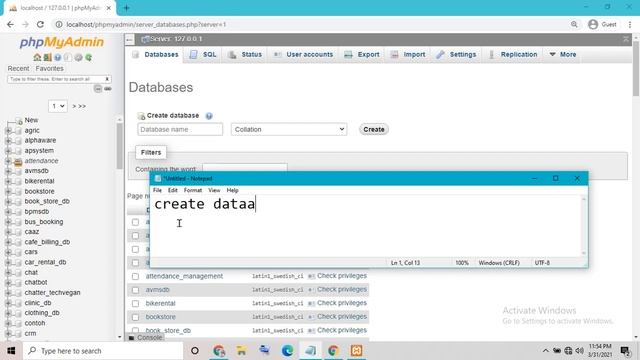This screenshot has height=360, width=640.
Task: Click browser reload page icon
Action: tap(40, 24)
